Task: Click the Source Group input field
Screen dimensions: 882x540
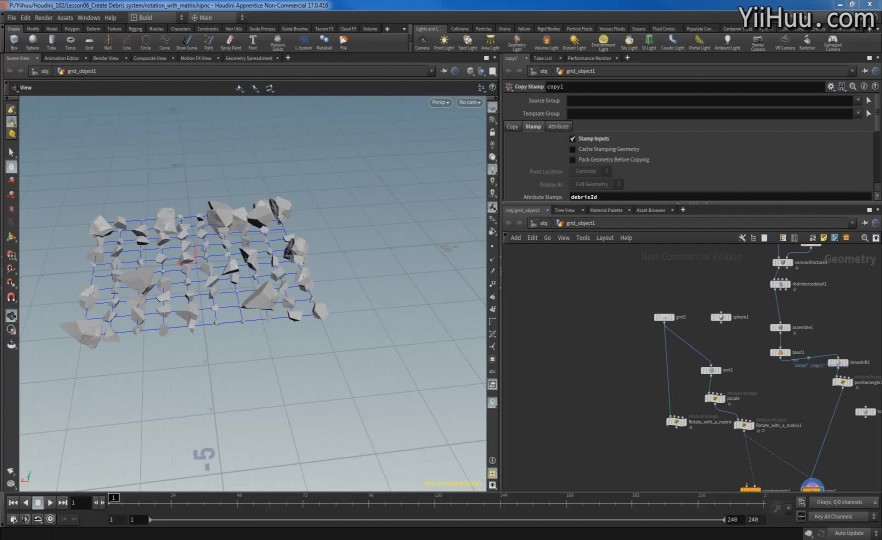Action: point(710,100)
